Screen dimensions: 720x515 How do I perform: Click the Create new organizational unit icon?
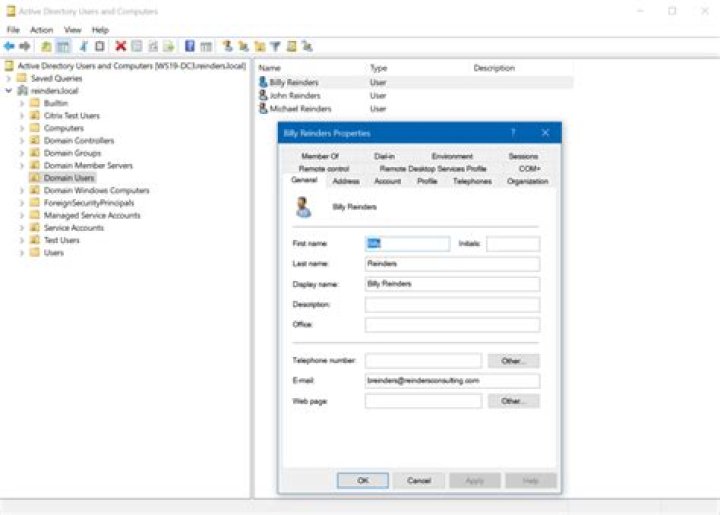point(259,46)
